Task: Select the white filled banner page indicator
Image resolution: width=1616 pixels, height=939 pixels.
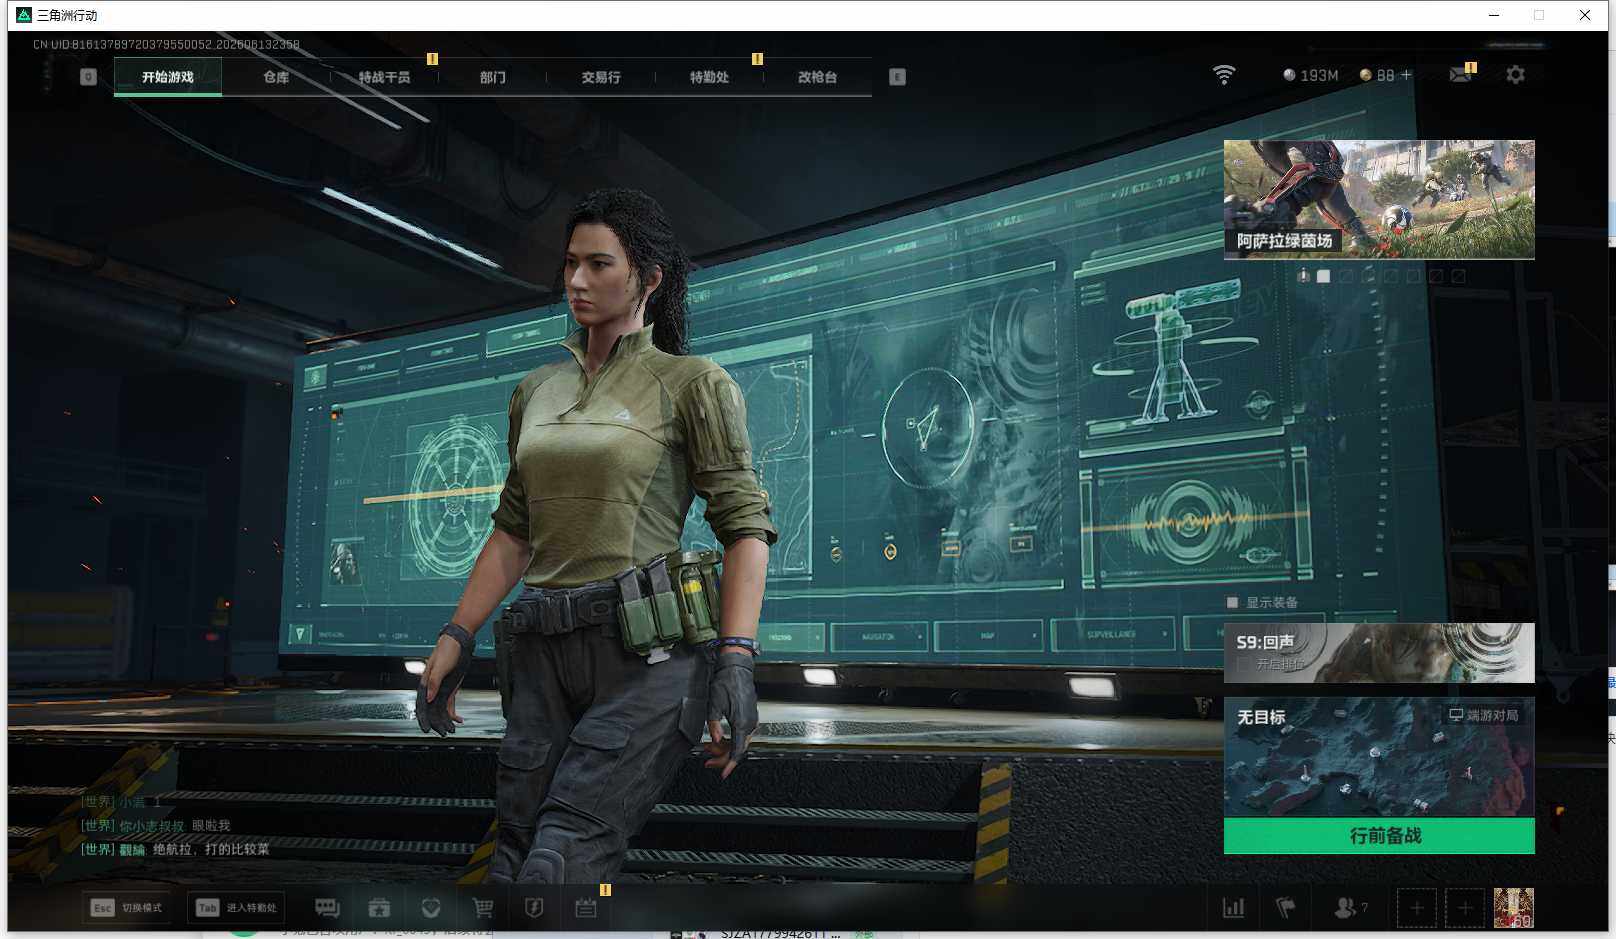Action: (x=1324, y=276)
